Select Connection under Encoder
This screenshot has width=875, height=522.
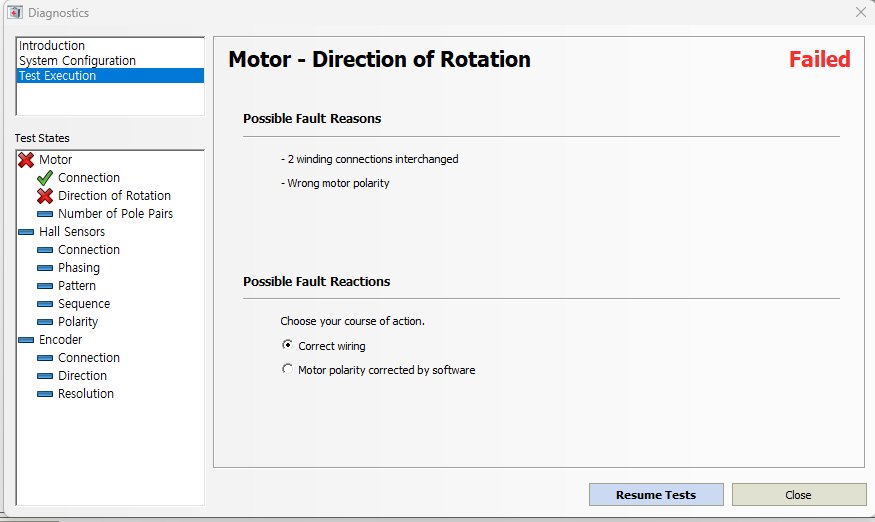click(x=89, y=357)
